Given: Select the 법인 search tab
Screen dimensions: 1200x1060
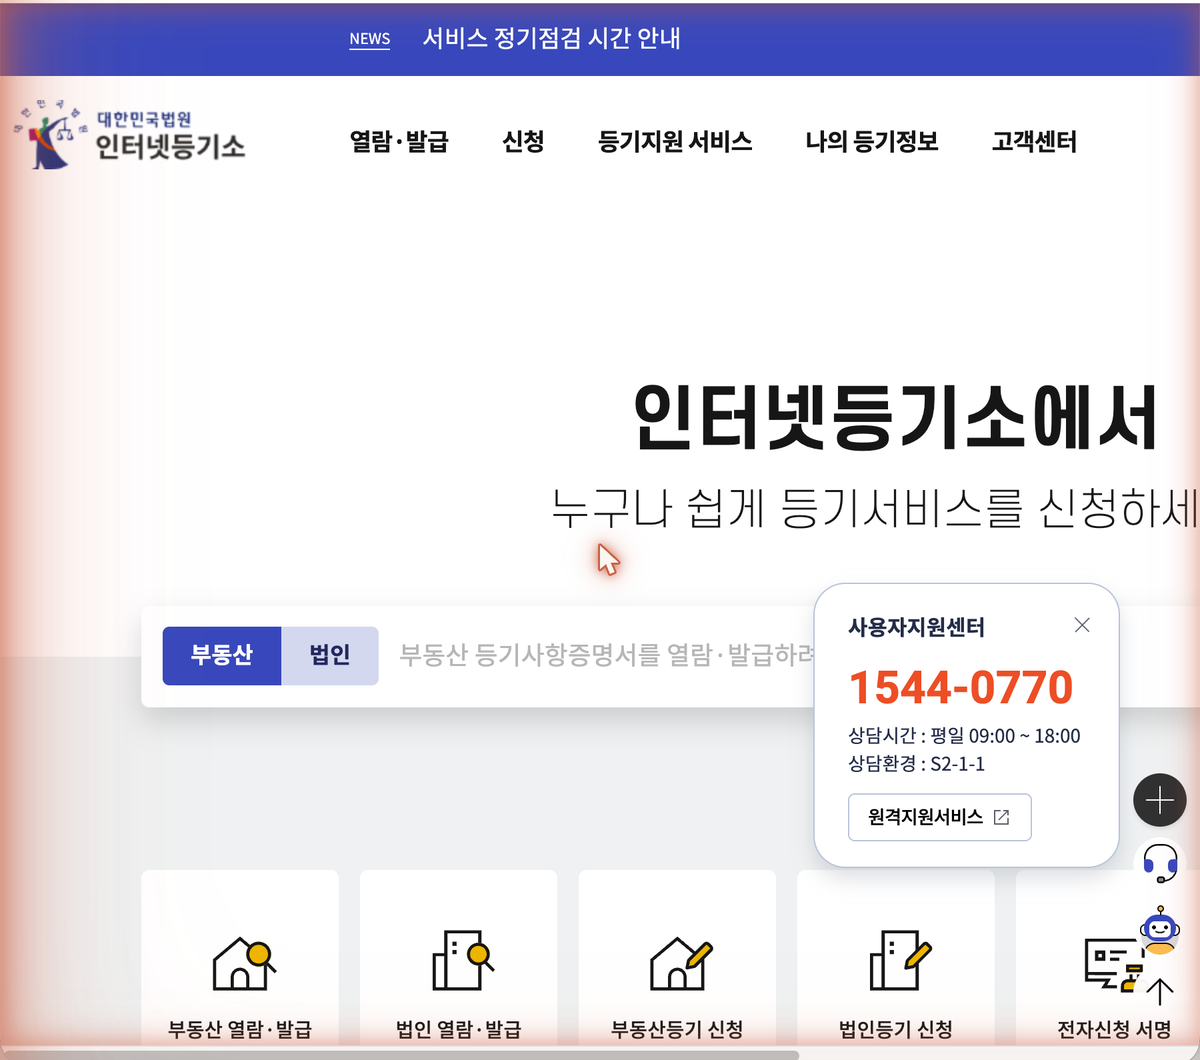Looking at the screenshot, I should click(x=330, y=656).
